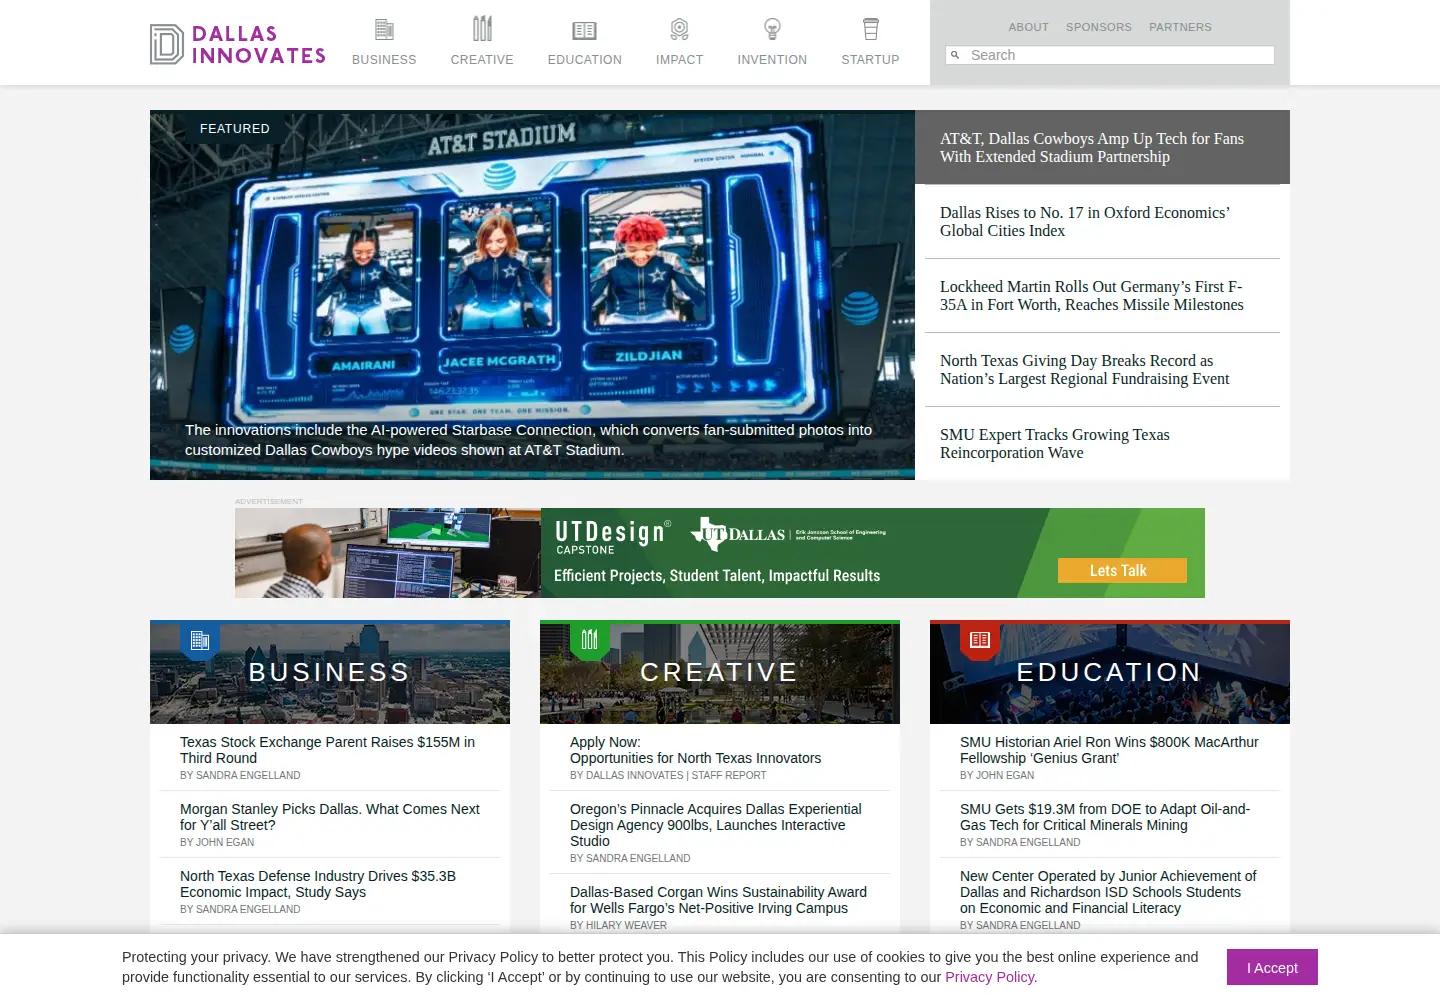
Task: Open the CREATIVE section banner
Action: 720,672
